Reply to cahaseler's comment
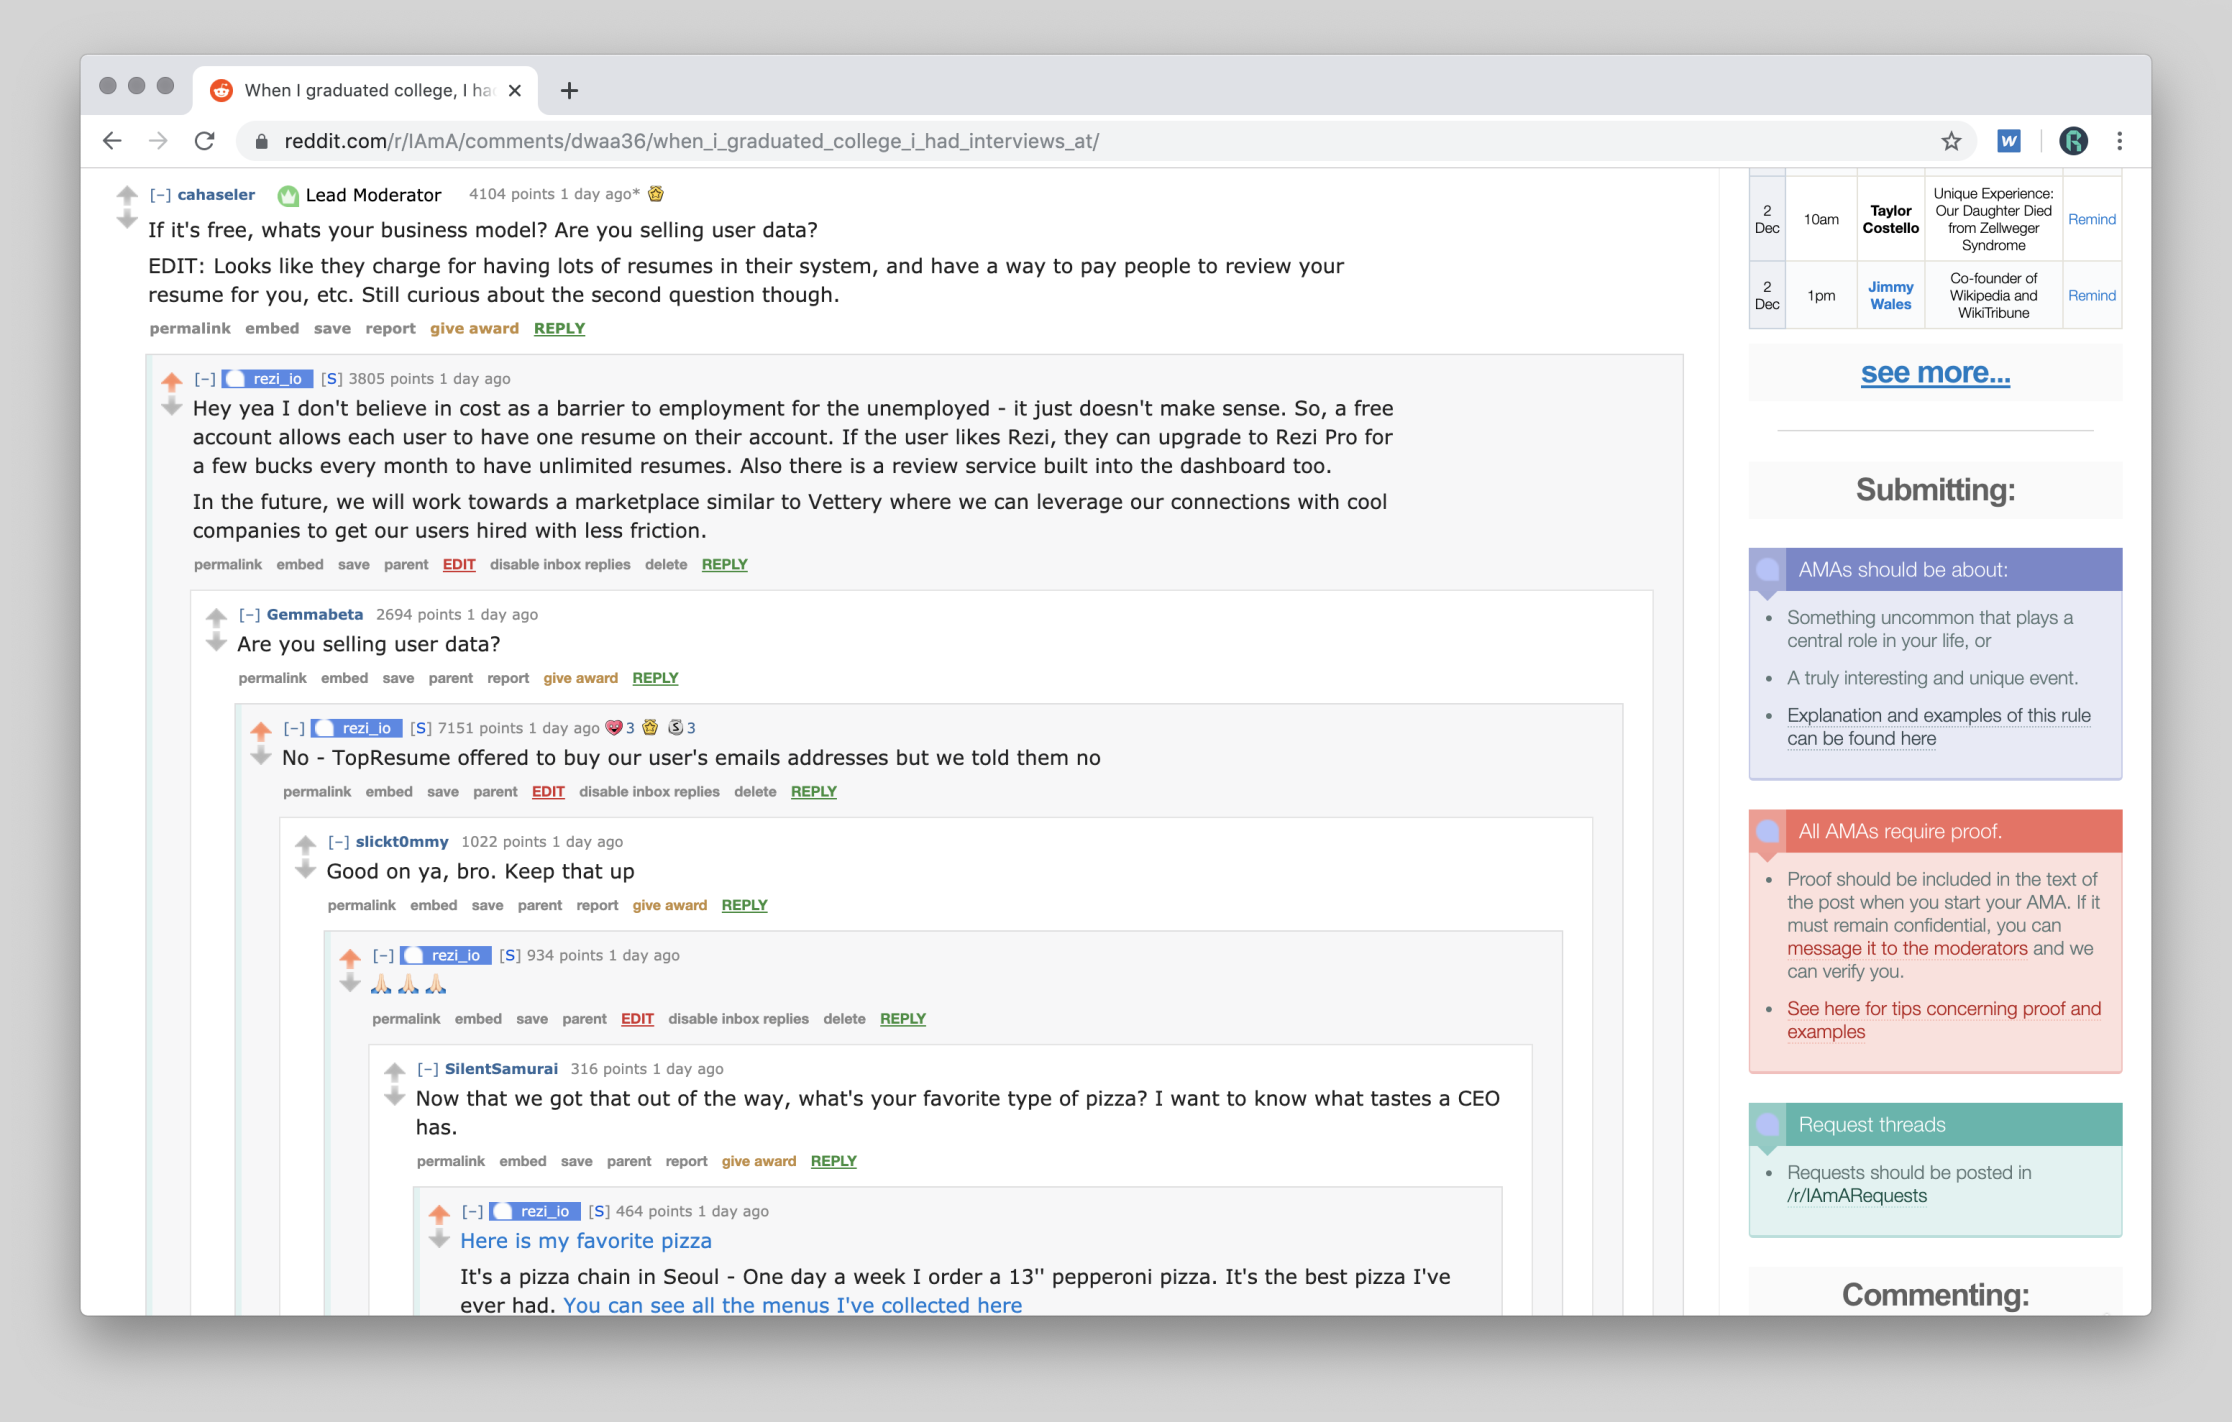Viewport: 2232px width, 1422px height. tap(559, 328)
